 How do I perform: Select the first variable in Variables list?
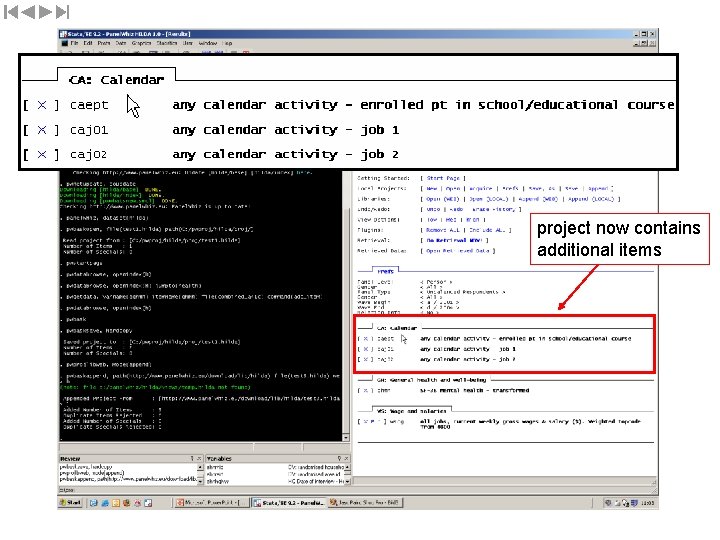[215, 467]
